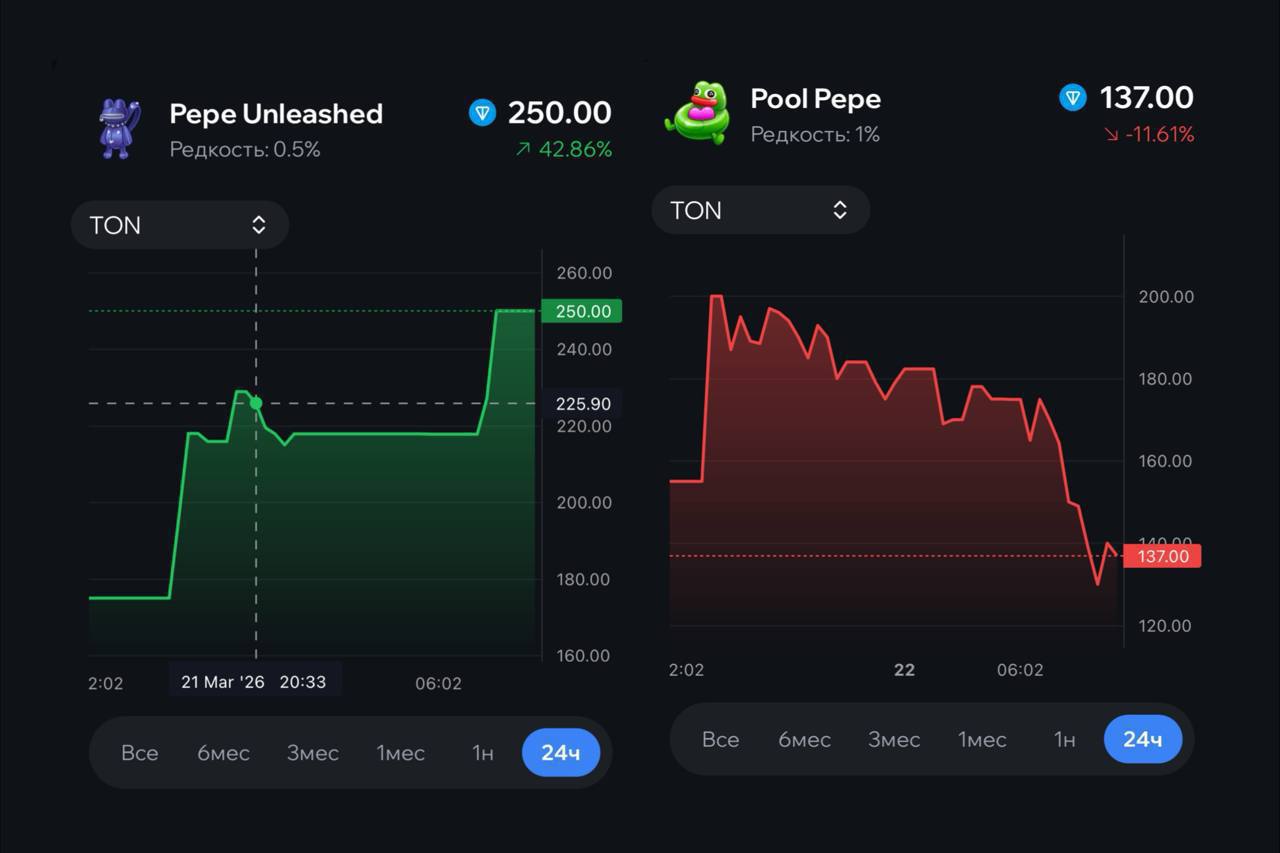The height and width of the screenshot is (853, 1280).
Task: Select the 24ч range on Pool Pepe chart
Action: point(1142,739)
